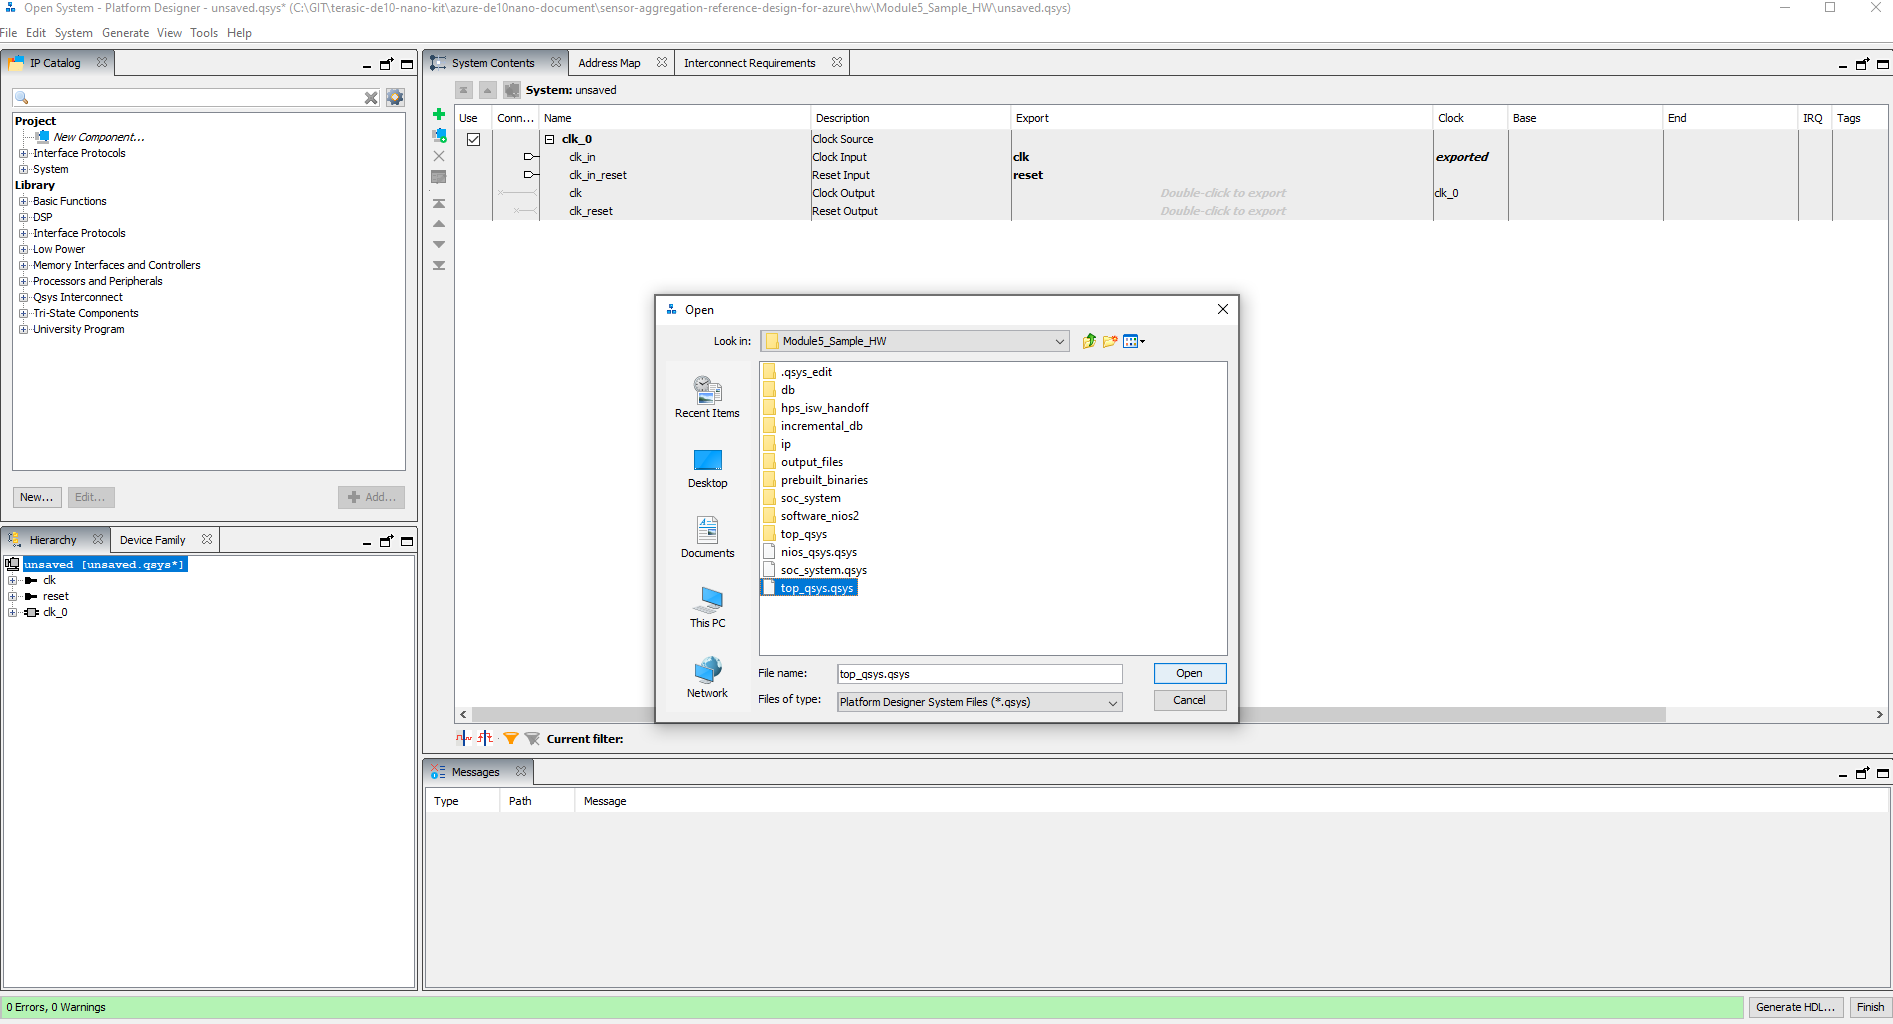Click the File name text field
The height and width of the screenshot is (1024, 1893).
click(x=978, y=674)
